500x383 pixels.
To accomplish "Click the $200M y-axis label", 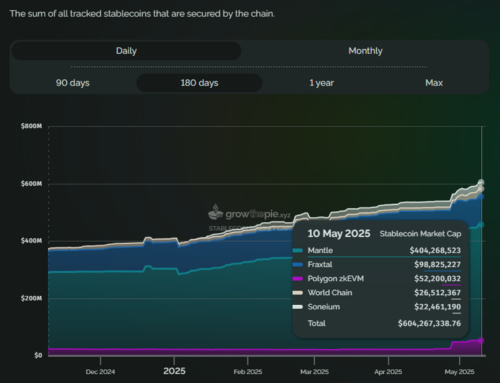I will tap(31, 298).
